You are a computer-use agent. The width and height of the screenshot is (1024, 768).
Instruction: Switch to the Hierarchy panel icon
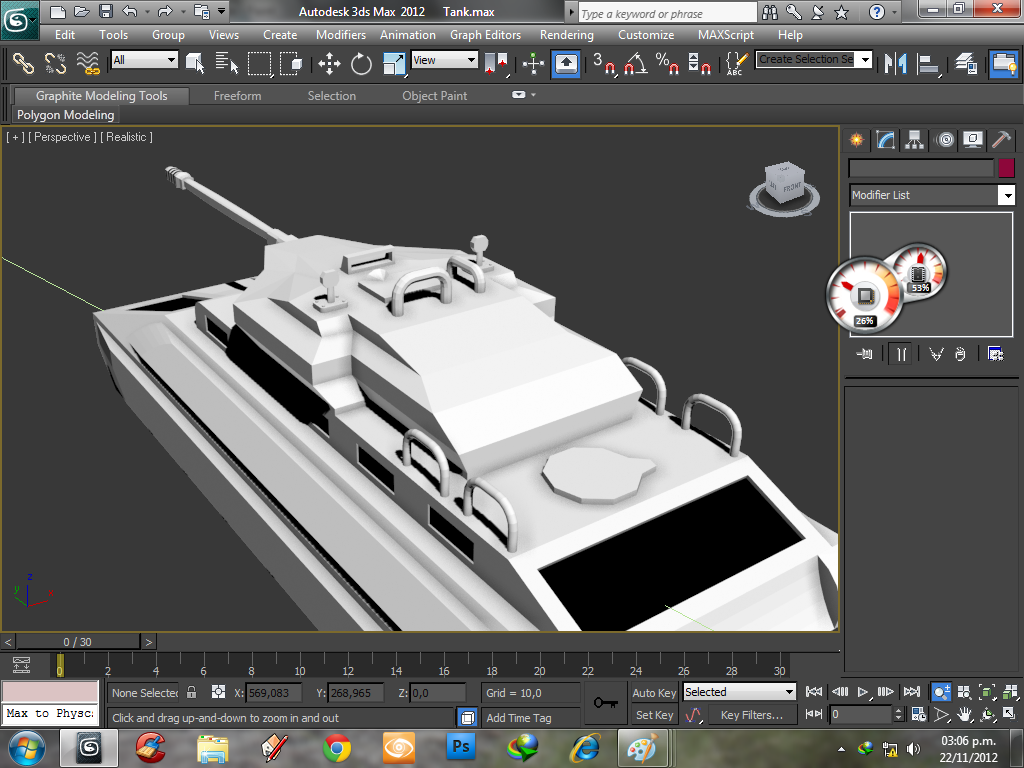coord(914,140)
